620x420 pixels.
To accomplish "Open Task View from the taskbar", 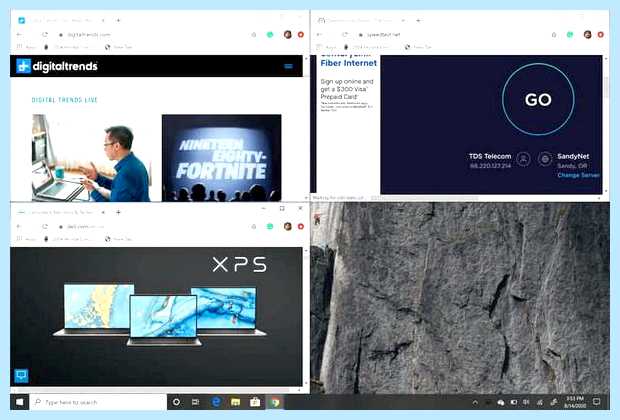I will coord(196,402).
